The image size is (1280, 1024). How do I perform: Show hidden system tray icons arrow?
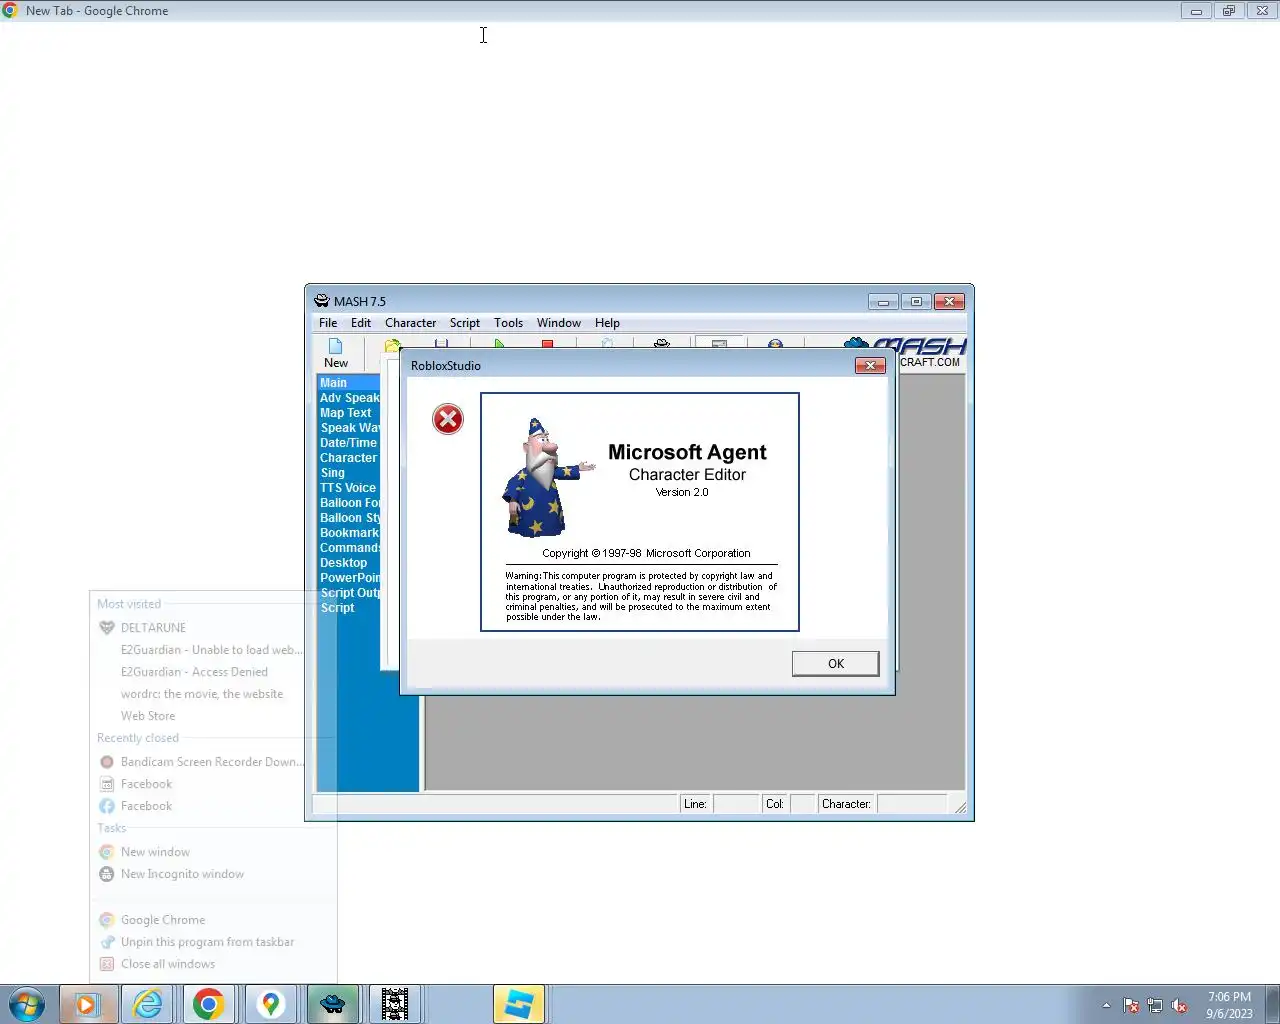point(1106,1005)
